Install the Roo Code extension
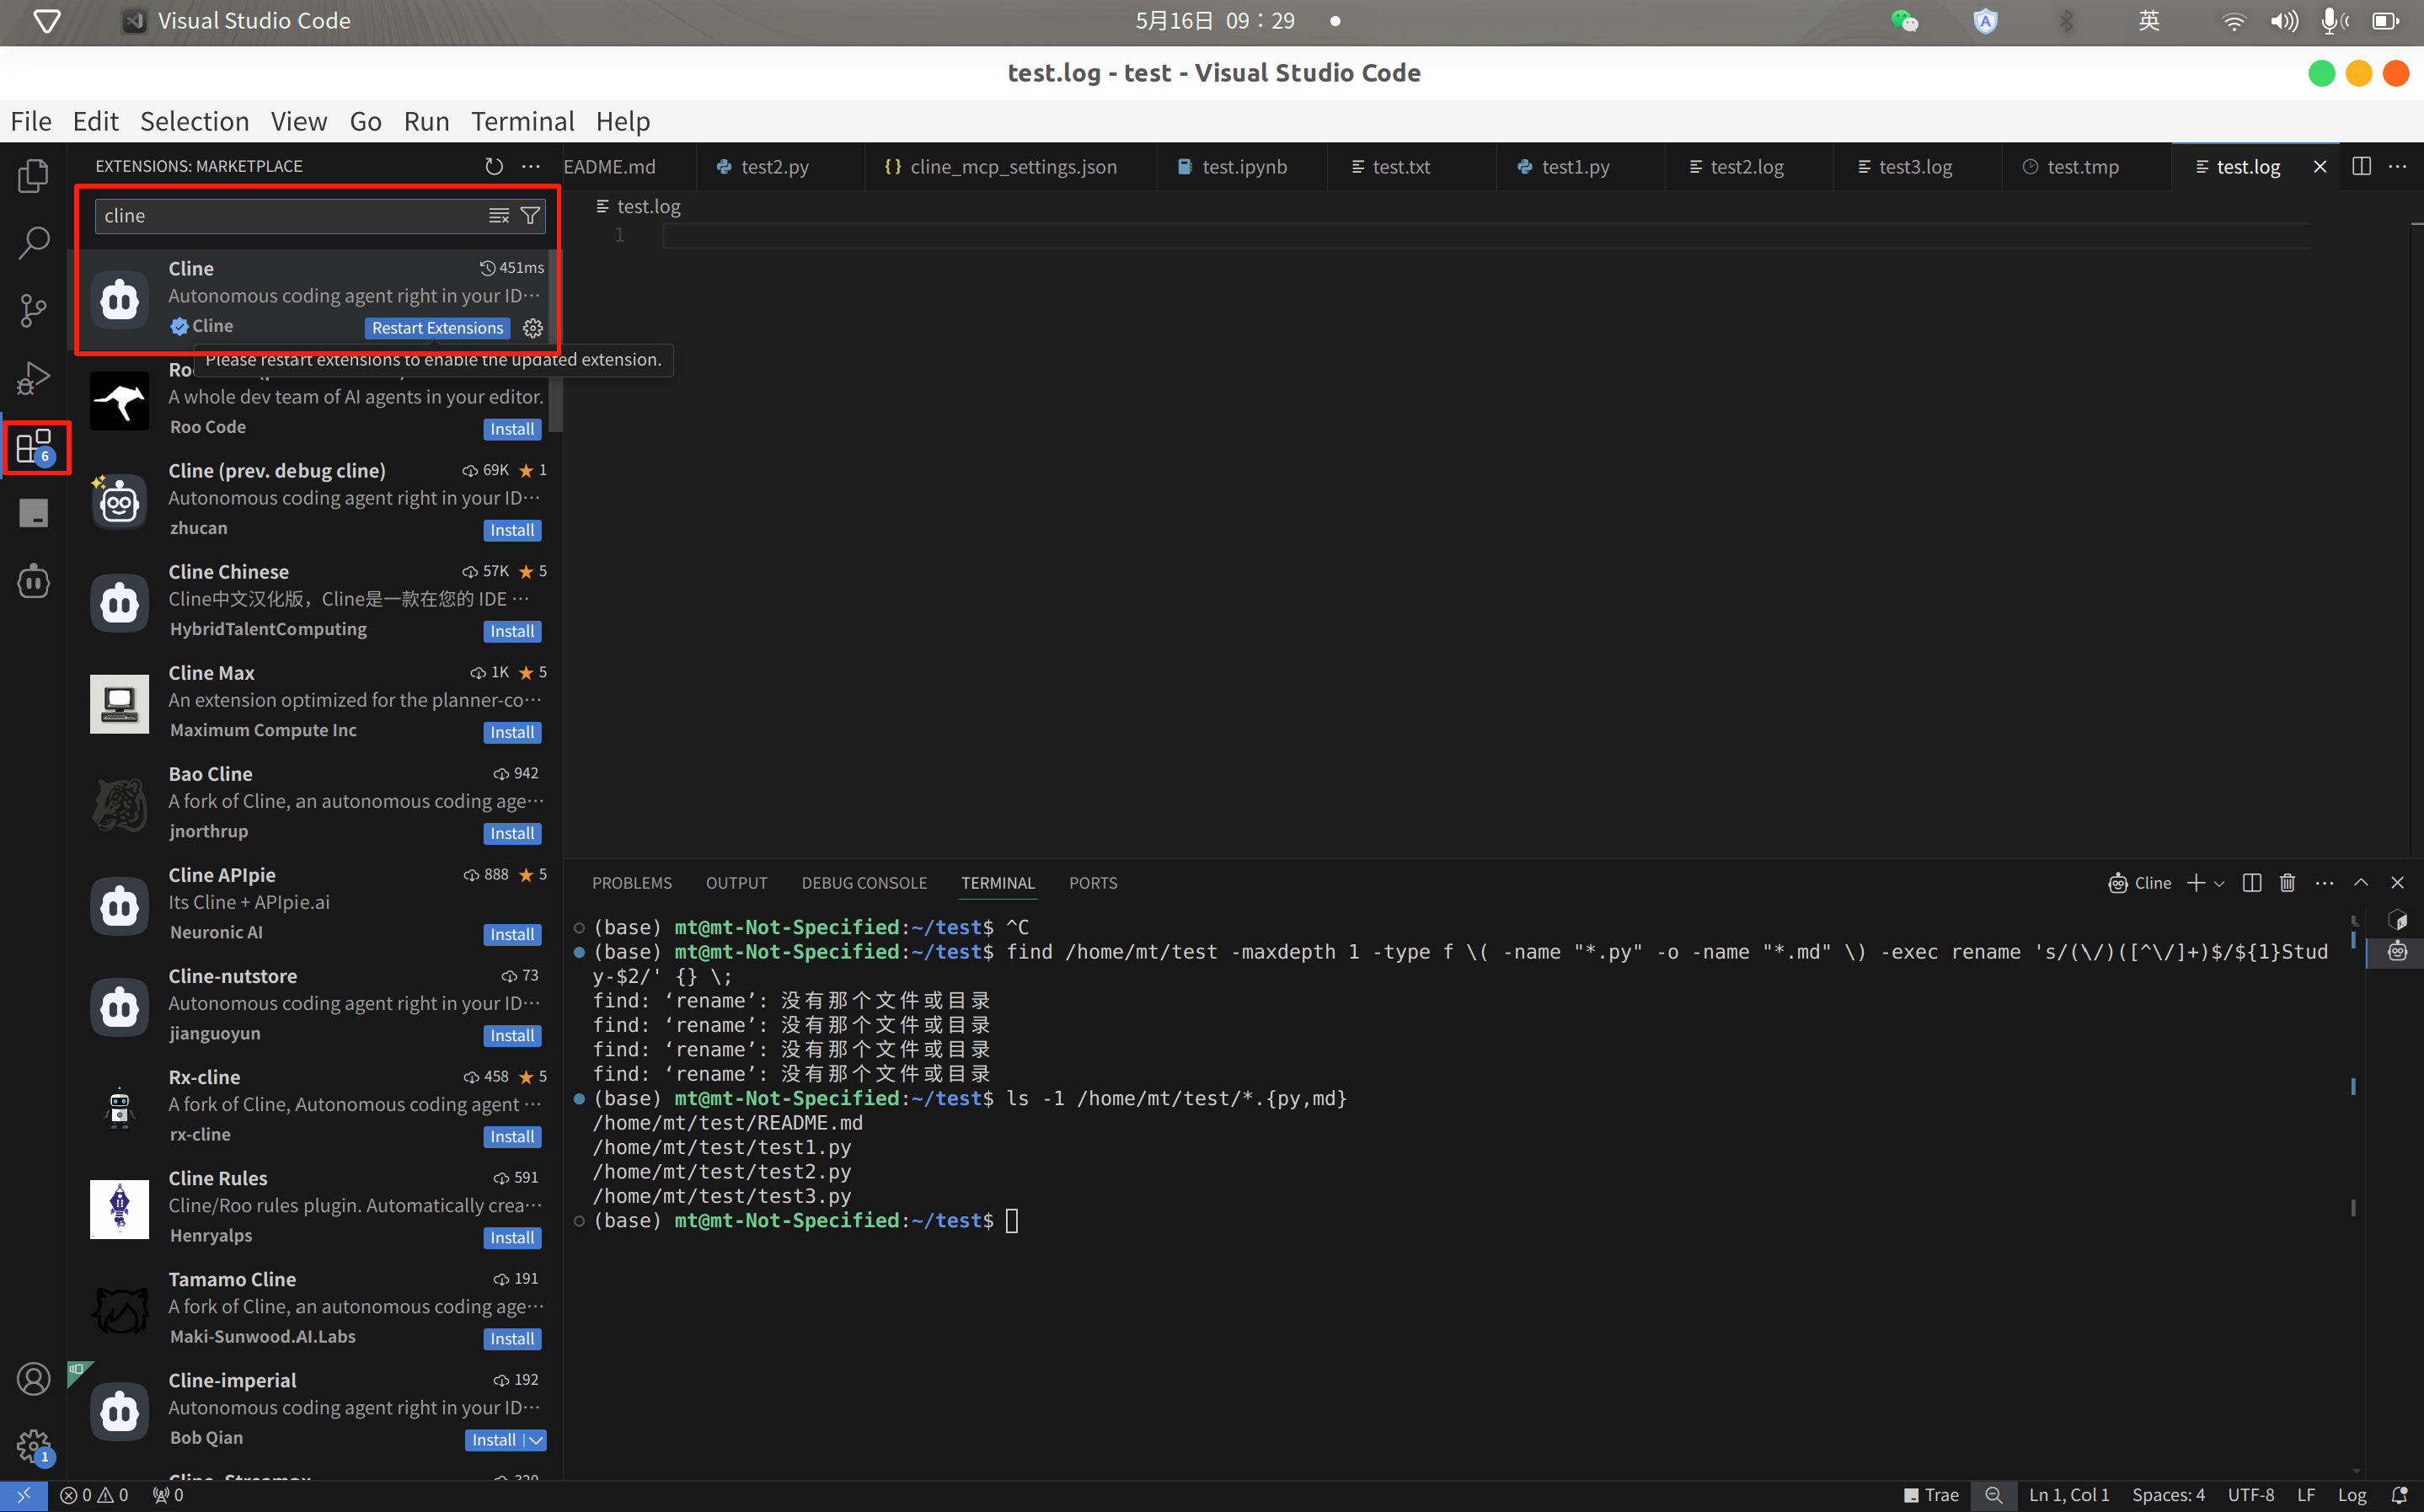 click(x=512, y=429)
